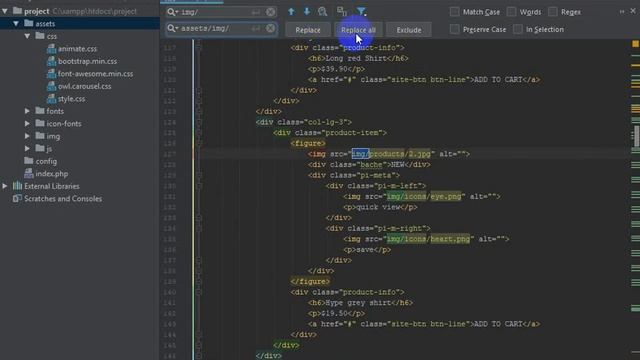Click the css folder icon
Image resolution: width=640 pixels, height=360 pixels.
coord(40,36)
